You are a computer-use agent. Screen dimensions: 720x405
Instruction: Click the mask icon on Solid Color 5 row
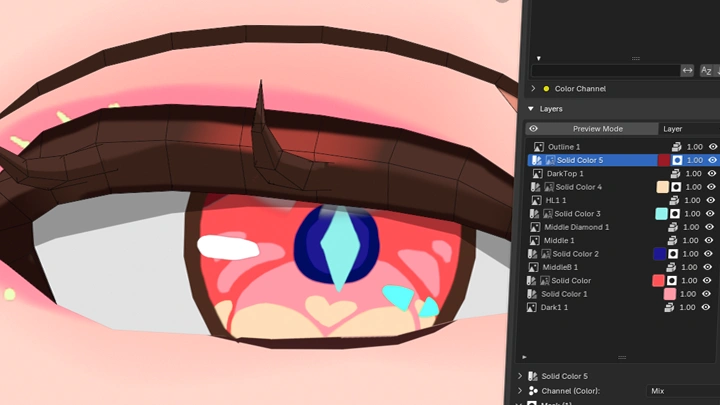tap(677, 160)
